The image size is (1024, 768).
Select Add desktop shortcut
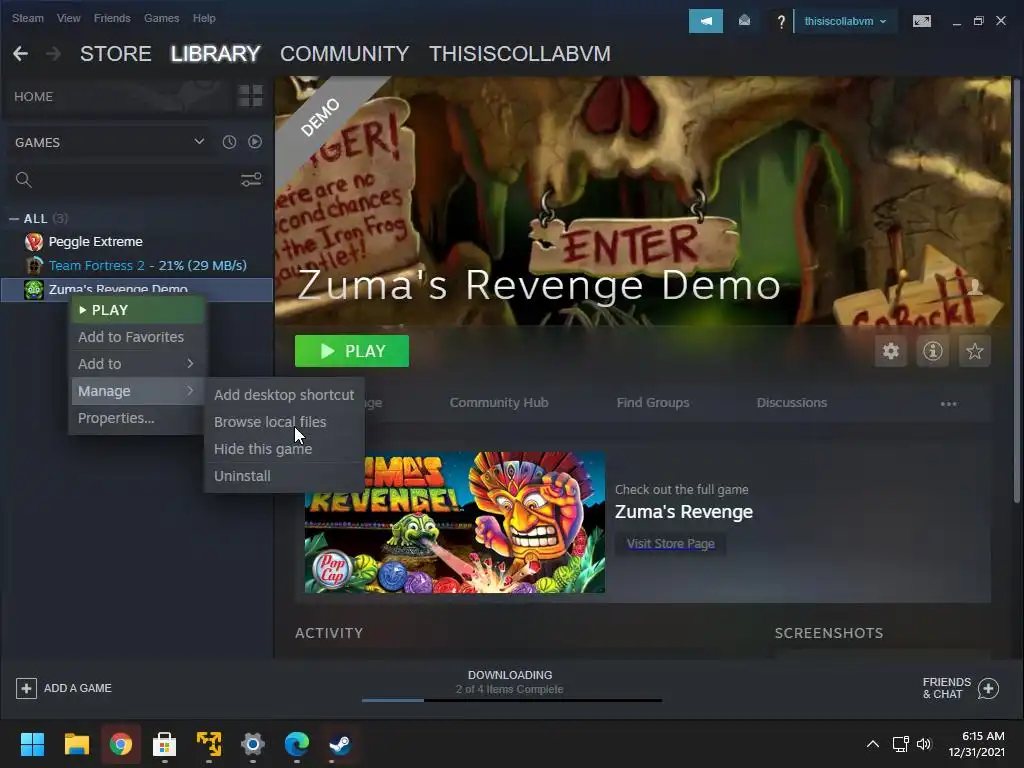pyautogui.click(x=284, y=395)
